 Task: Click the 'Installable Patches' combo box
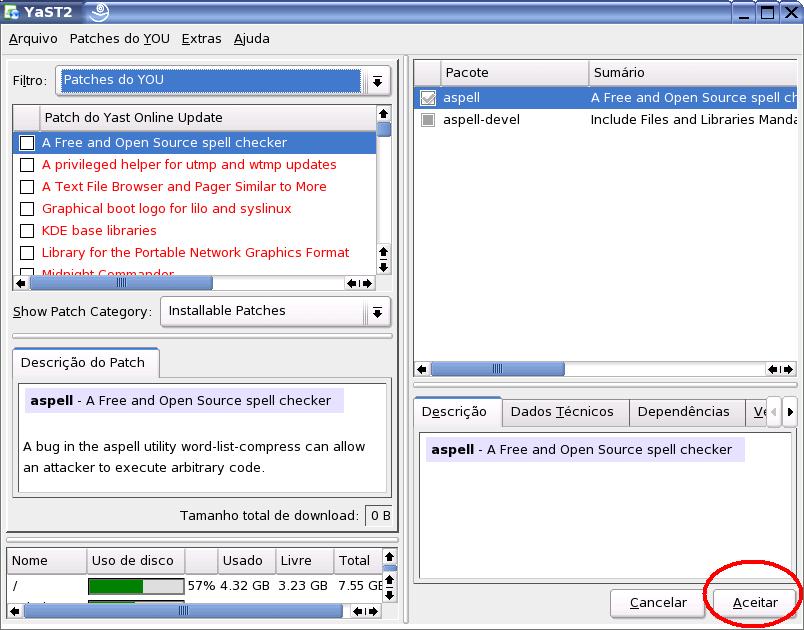[275, 312]
